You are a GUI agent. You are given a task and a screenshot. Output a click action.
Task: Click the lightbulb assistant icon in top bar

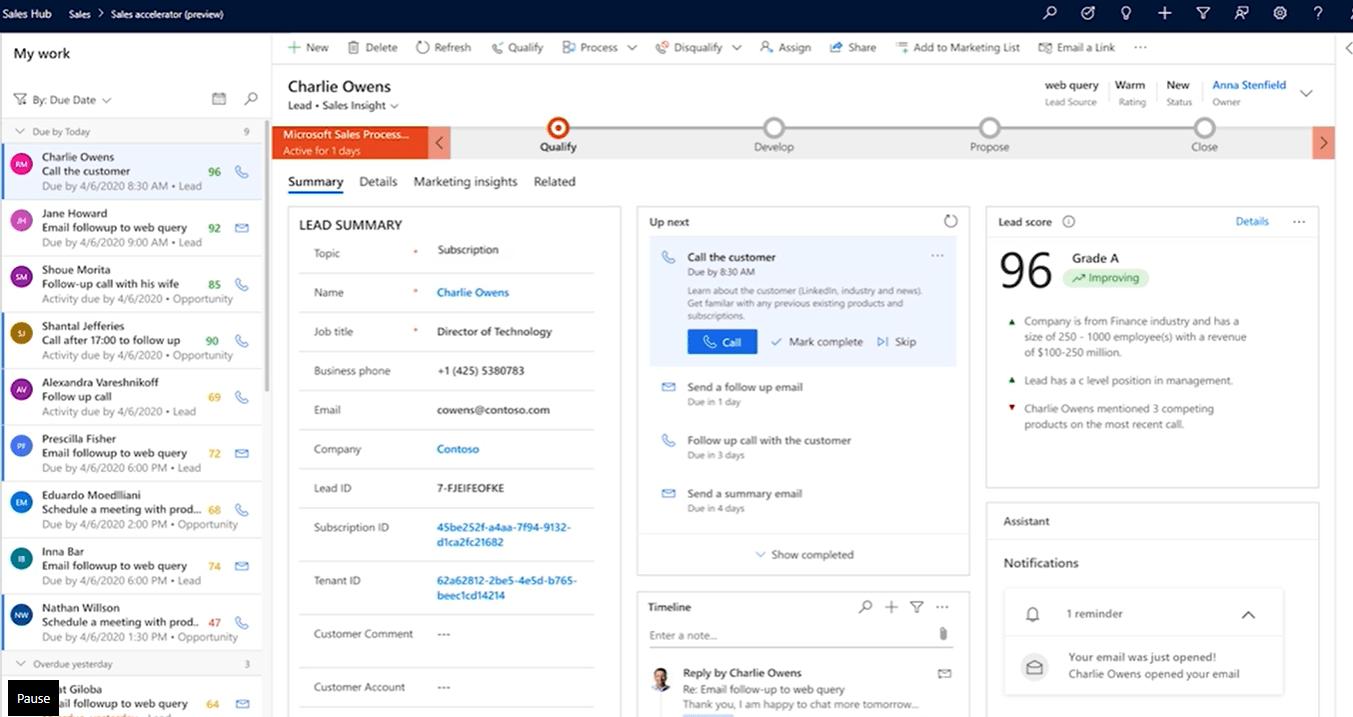point(1126,14)
